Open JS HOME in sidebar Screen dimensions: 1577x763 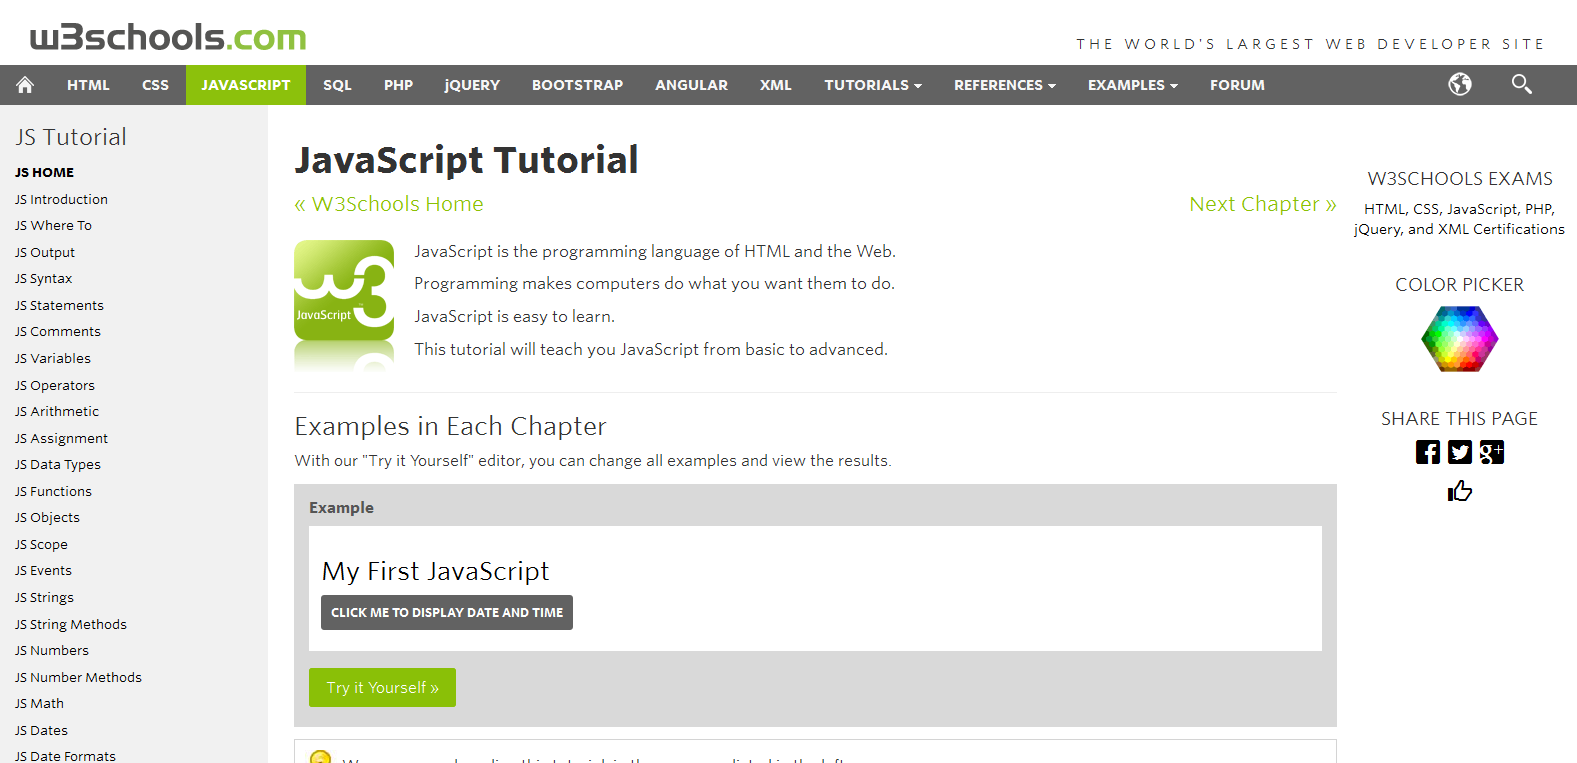click(44, 172)
